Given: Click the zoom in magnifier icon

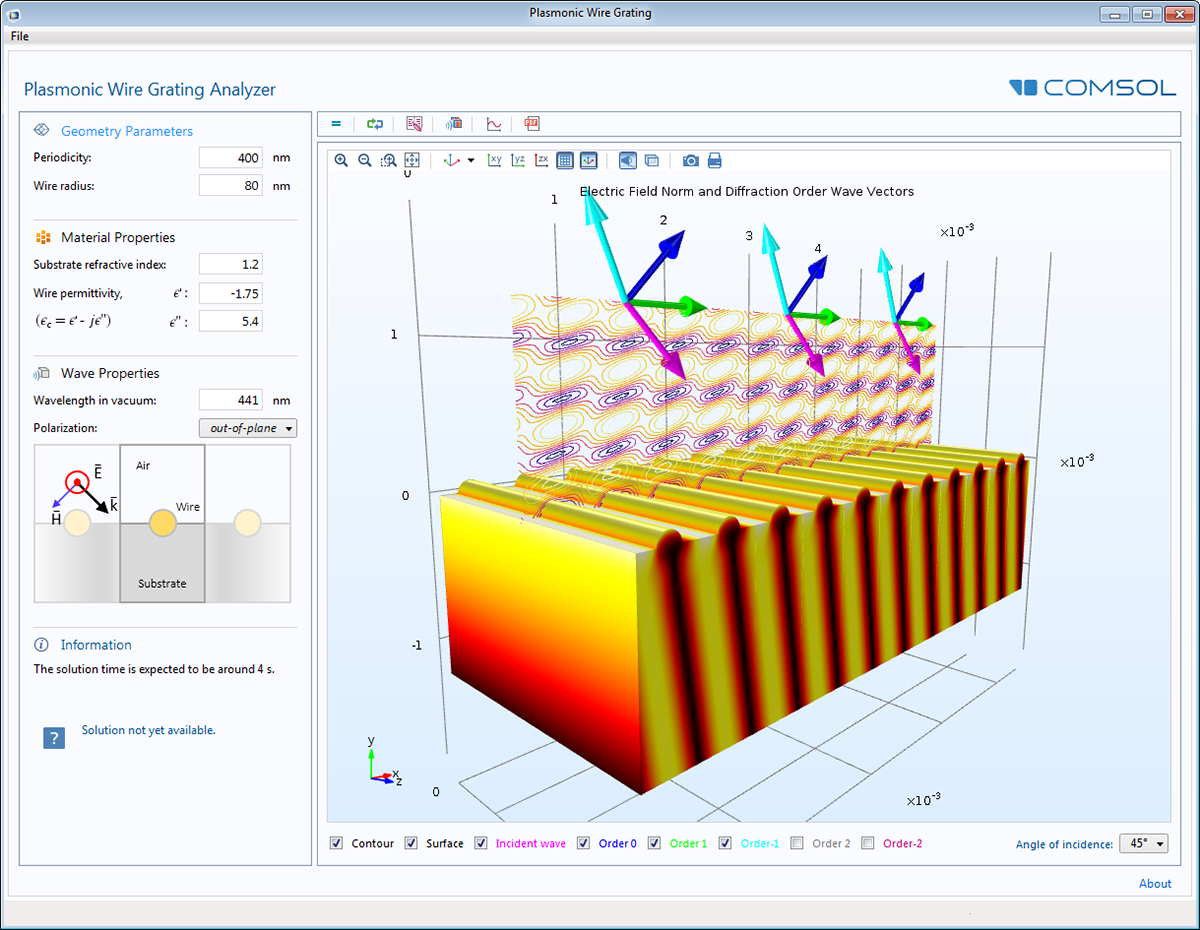Looking at the screenshot, I should [x=341, y=160].
